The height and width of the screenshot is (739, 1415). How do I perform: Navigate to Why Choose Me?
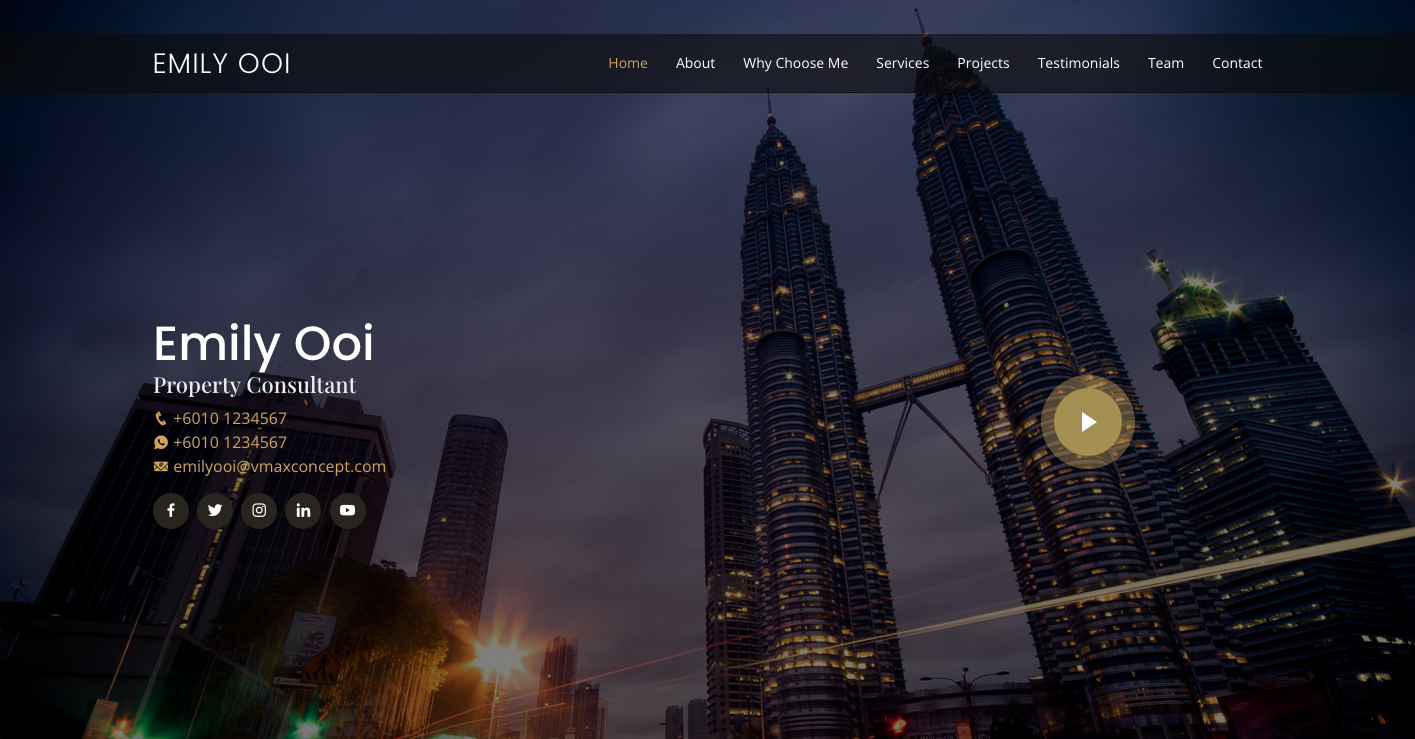tap(795, 63)
